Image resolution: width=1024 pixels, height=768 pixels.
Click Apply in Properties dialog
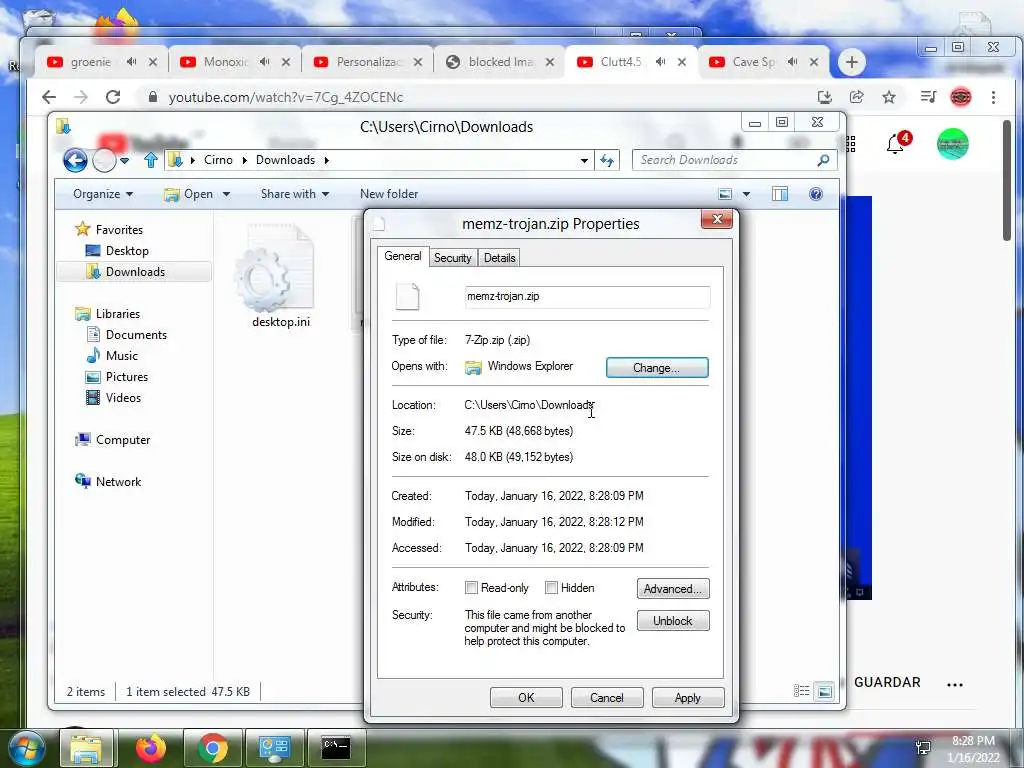pyautogui.click(x=688, y=697)
